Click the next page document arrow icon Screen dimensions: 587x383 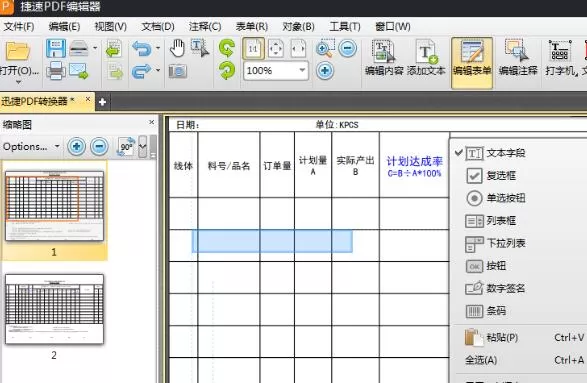click(115, 71)
